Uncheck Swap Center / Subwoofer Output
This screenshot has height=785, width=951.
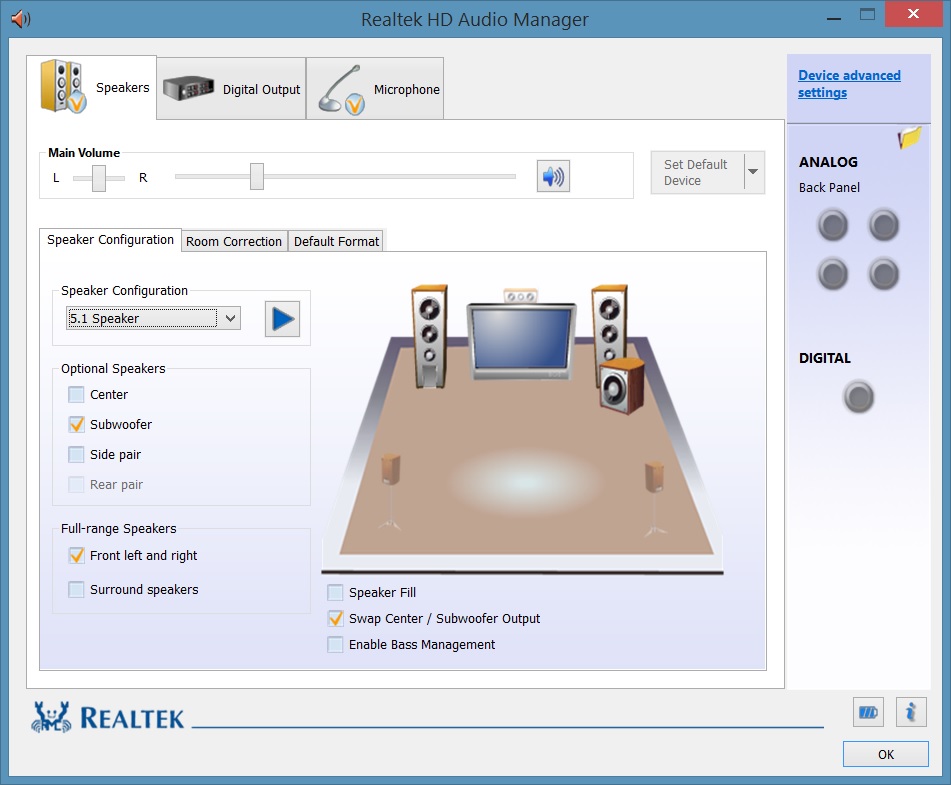(x=335, y=619)
